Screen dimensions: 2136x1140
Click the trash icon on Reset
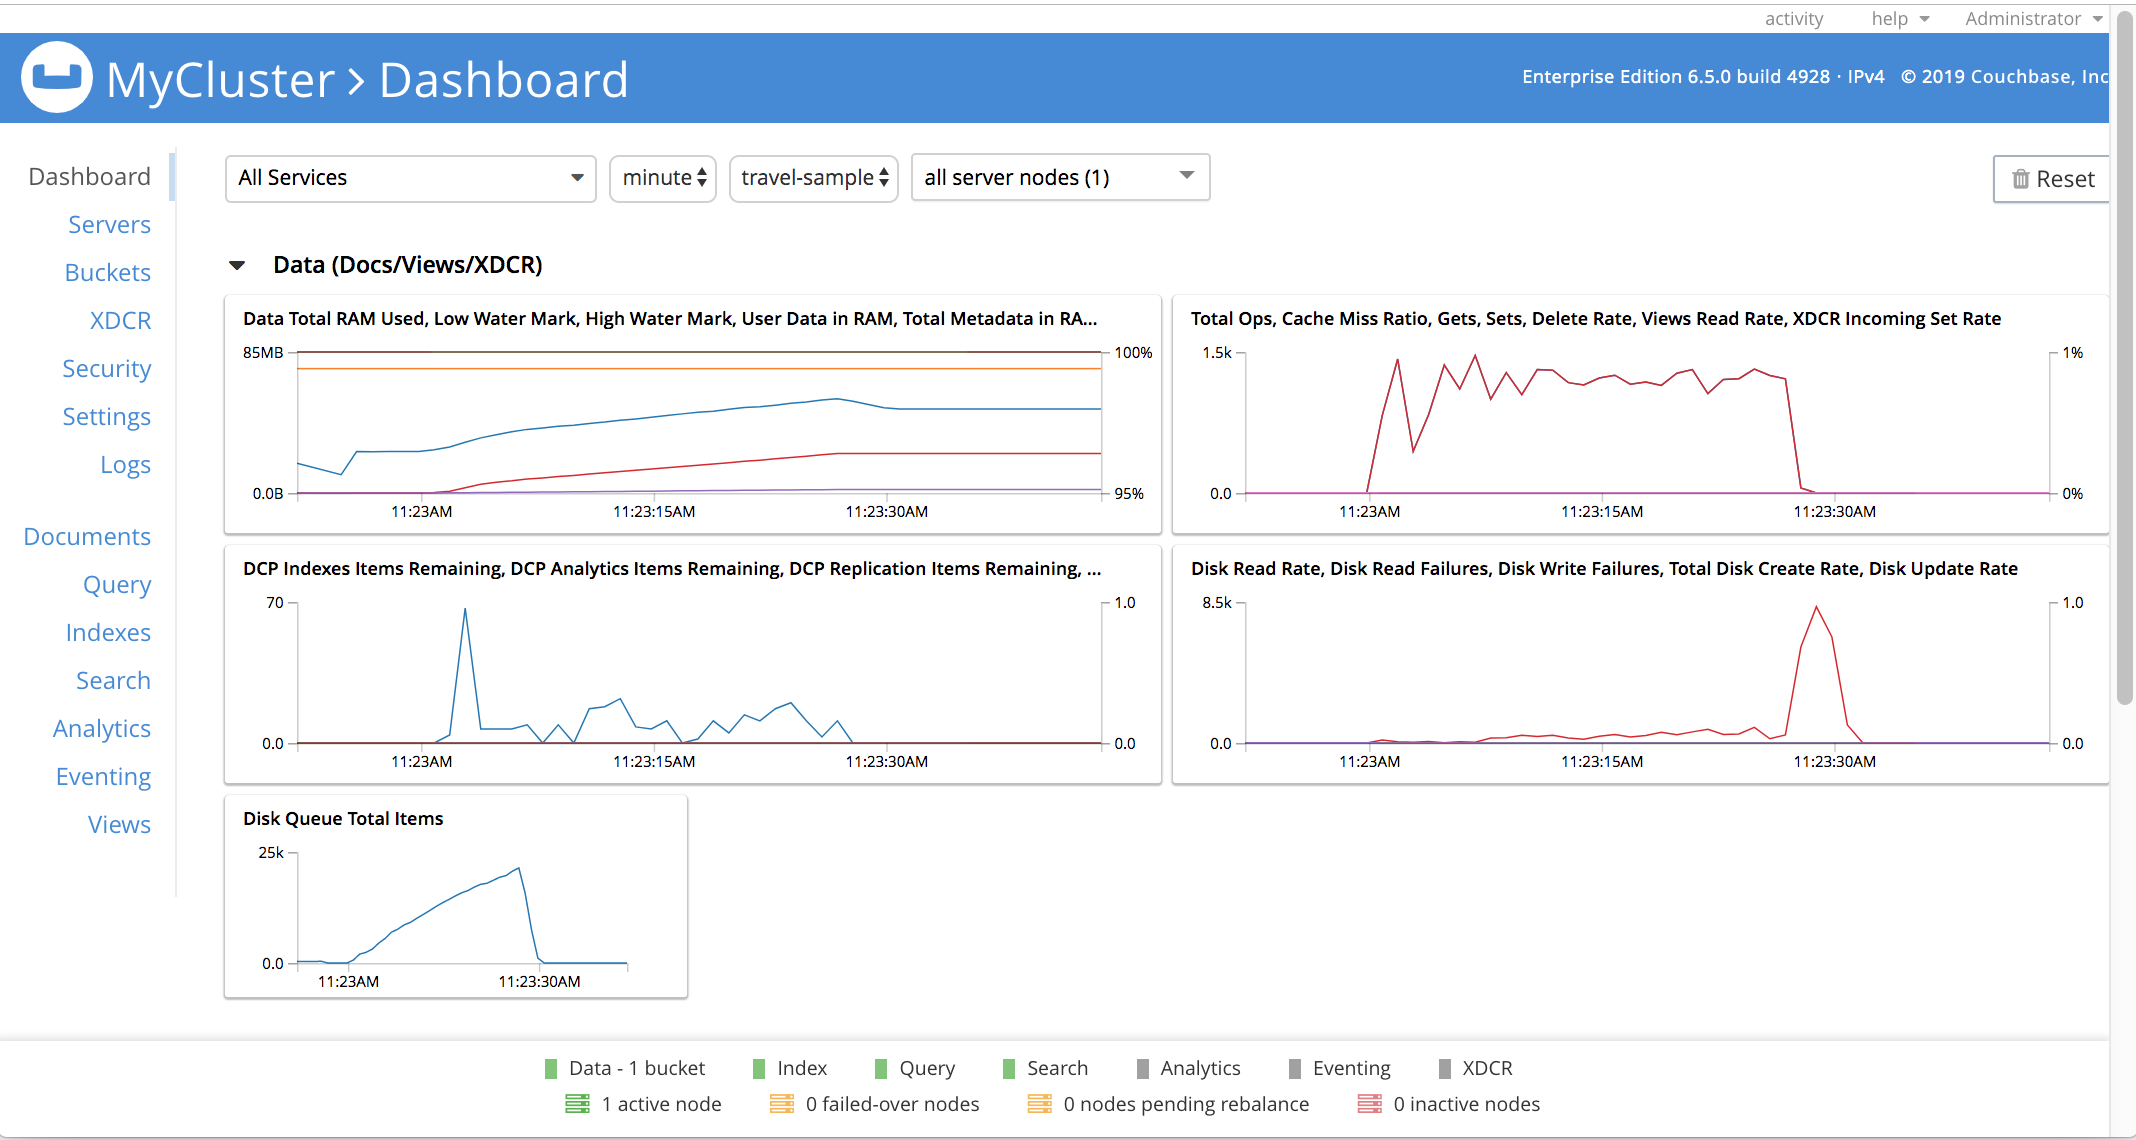[x=2020, y=179]
